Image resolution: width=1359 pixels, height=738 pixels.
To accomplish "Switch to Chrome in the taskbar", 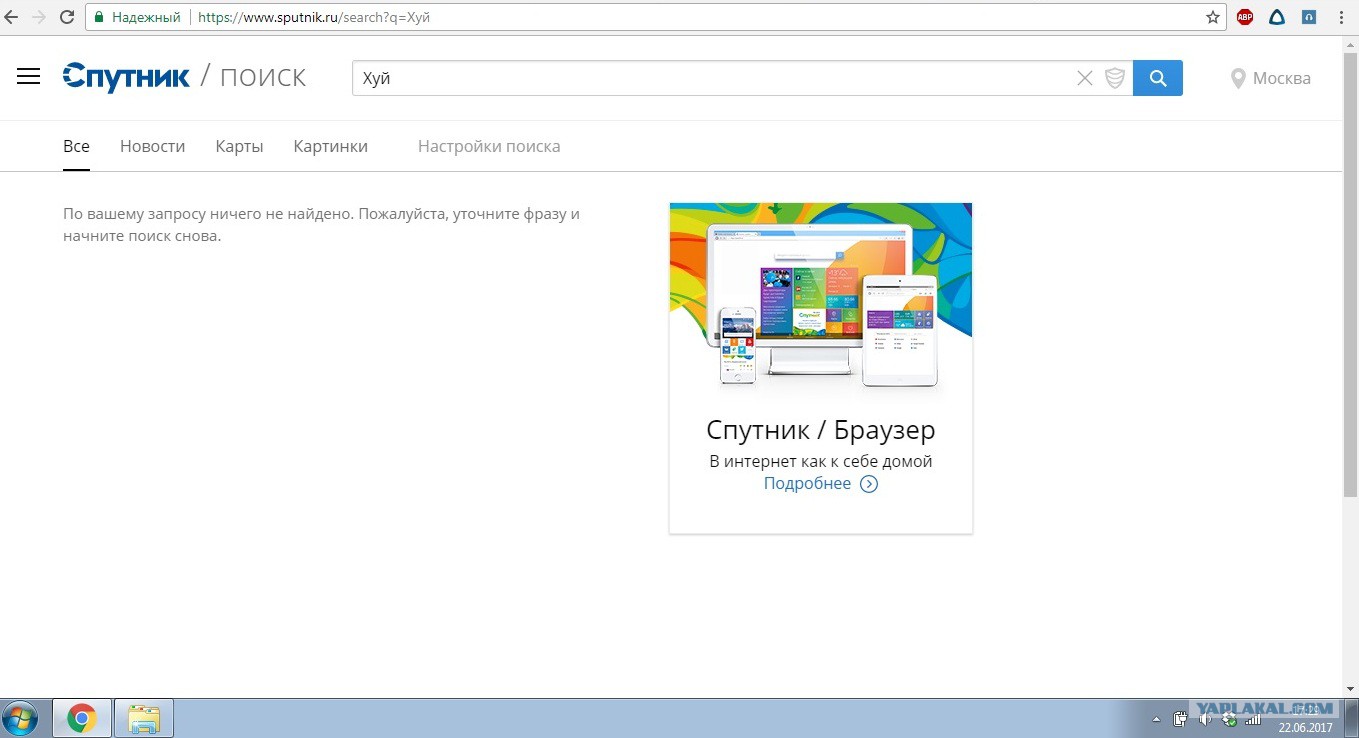I will pyautogui.click(x=81, y=718).
